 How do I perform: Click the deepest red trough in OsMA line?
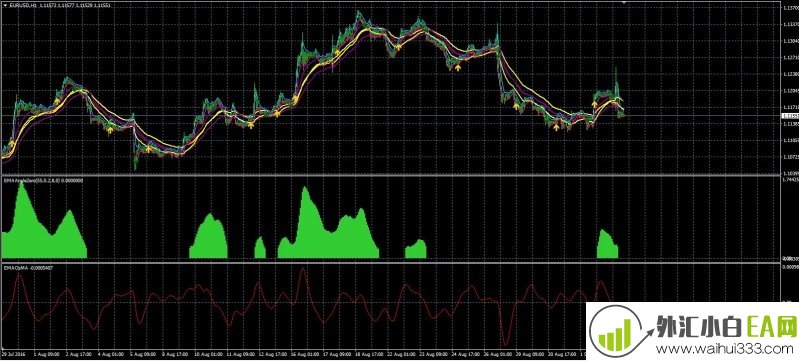(x=505, y=343)
